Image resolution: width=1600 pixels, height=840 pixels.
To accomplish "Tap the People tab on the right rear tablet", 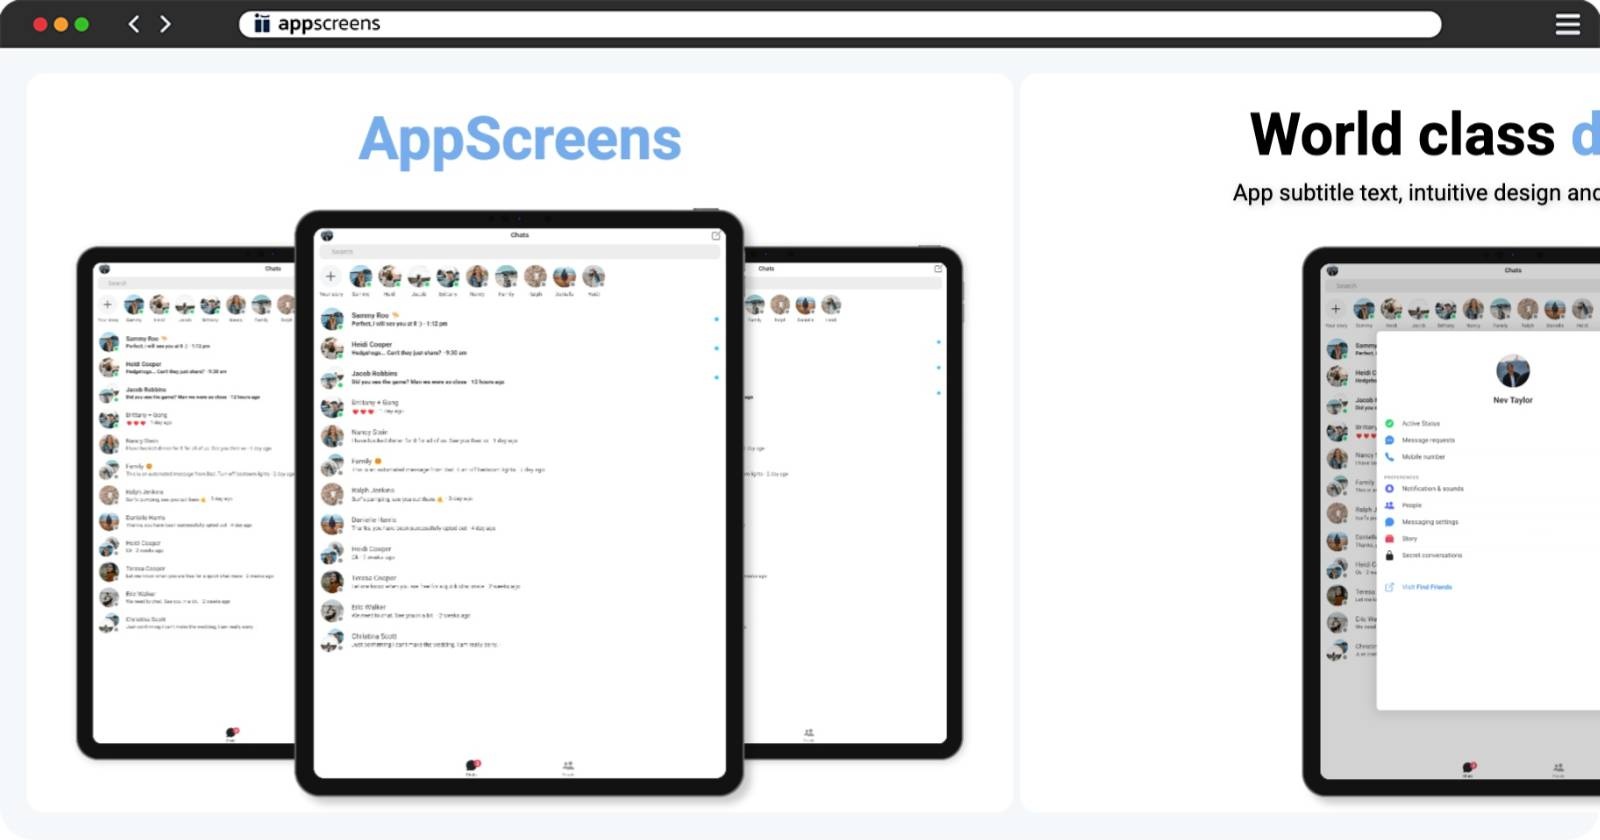I will 809,735.
